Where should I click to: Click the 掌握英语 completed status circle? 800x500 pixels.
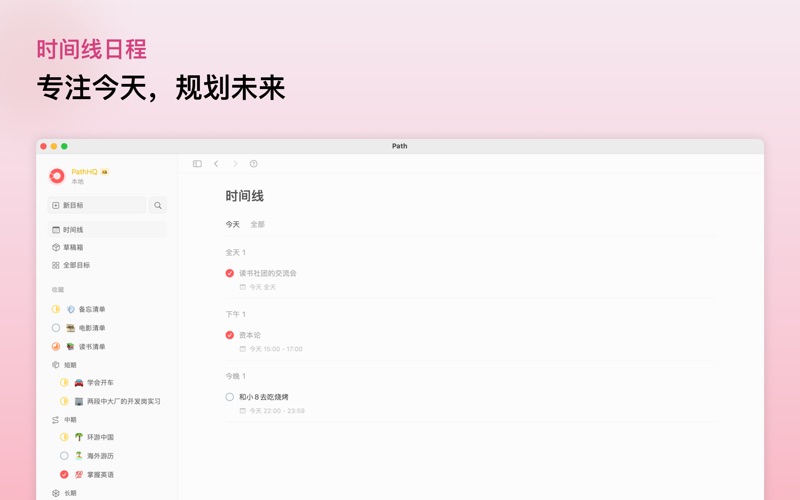click(x=64, y=475)
